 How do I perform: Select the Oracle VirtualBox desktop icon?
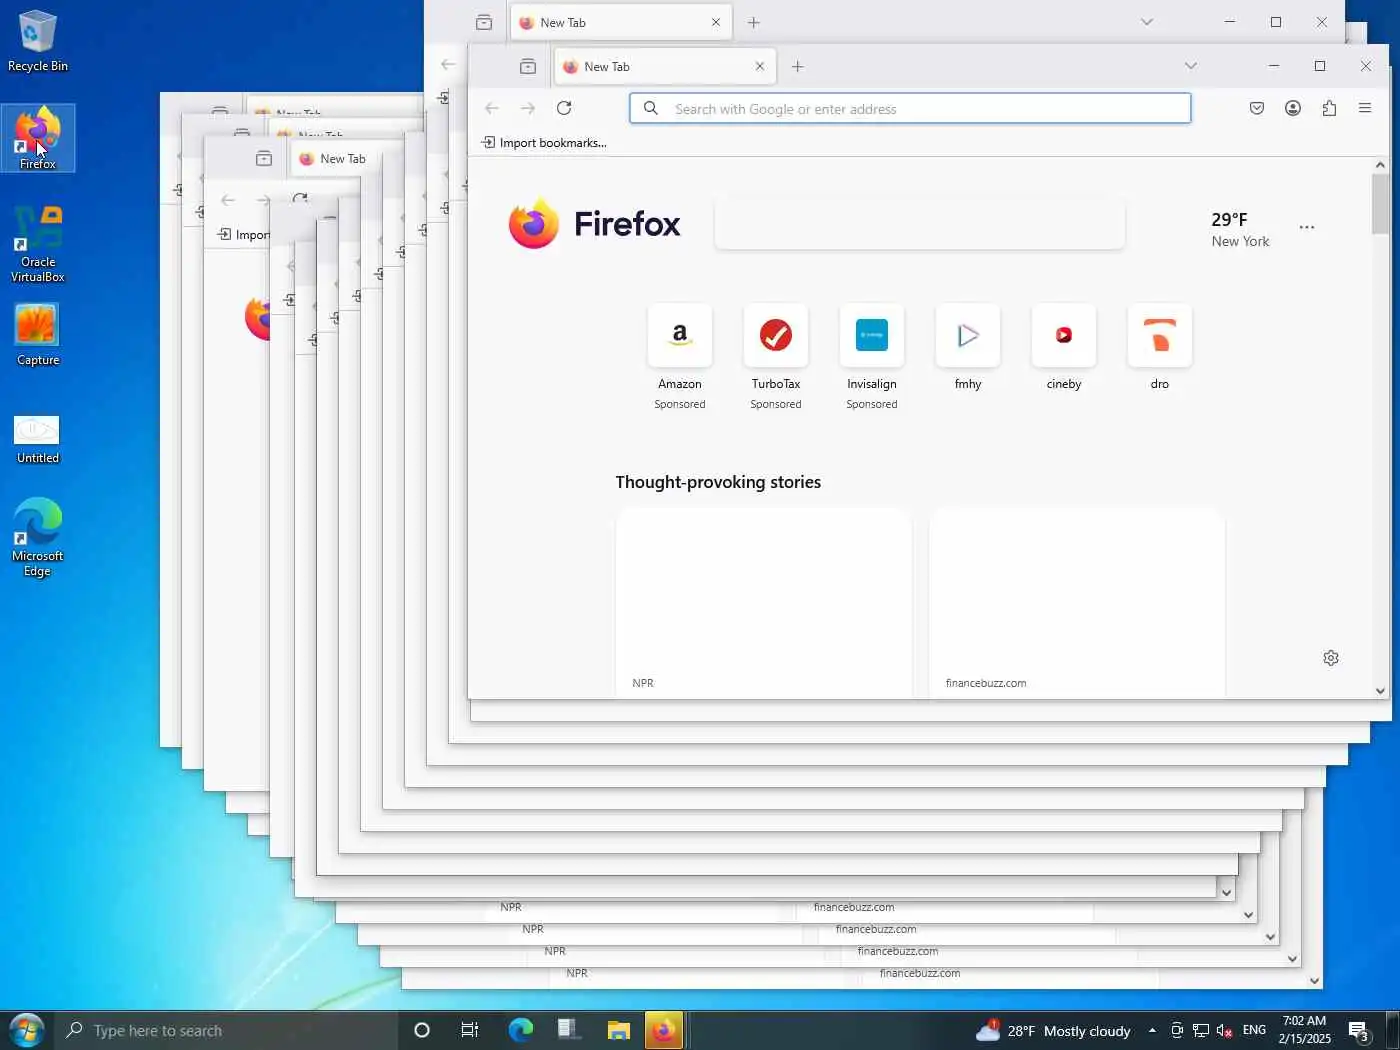38,244
